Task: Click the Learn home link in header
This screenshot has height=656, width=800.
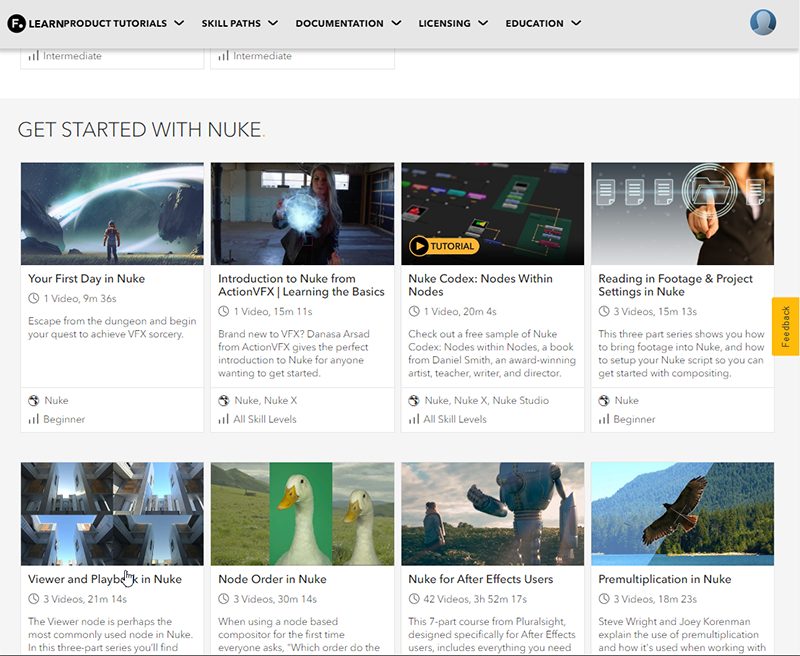Action: [45, 23]
